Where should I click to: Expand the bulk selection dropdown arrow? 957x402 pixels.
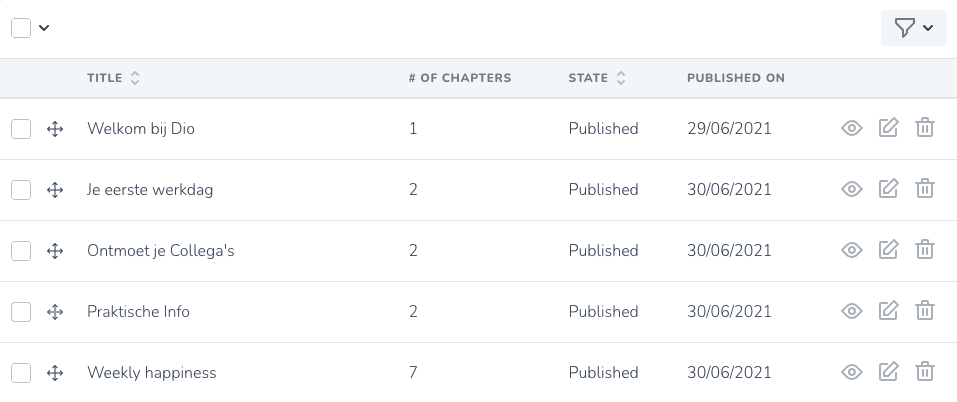pos(44,27)
